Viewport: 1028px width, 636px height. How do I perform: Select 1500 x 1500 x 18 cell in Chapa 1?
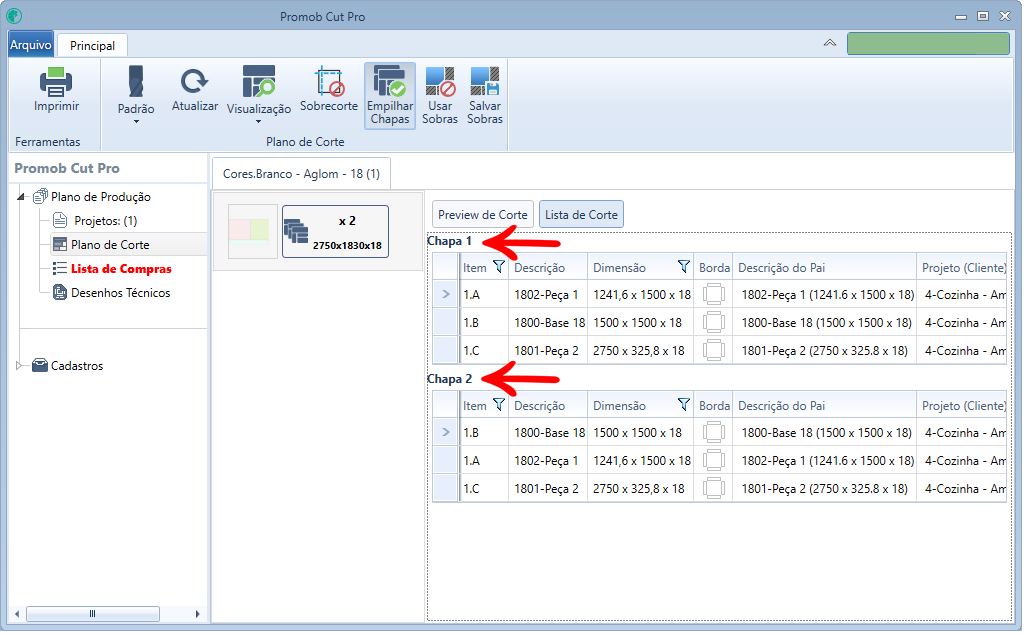tap(641, 323)
